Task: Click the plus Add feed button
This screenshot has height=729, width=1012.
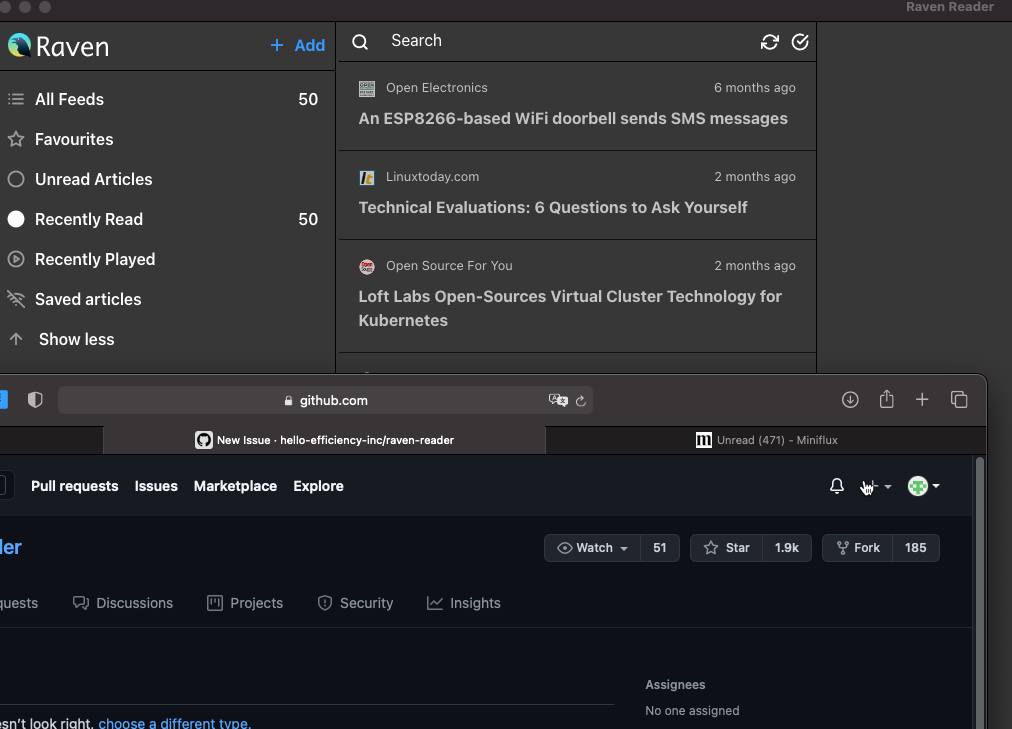Action: pyautogui.click(x=298, y=45)
